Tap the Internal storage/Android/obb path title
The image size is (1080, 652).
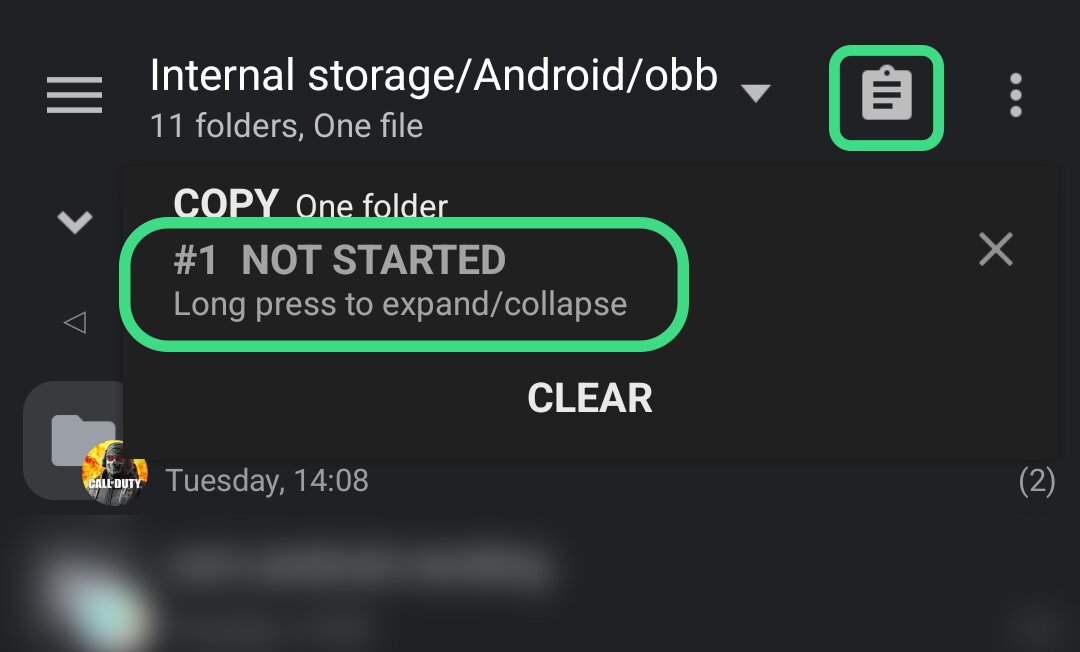coord(433,74)
